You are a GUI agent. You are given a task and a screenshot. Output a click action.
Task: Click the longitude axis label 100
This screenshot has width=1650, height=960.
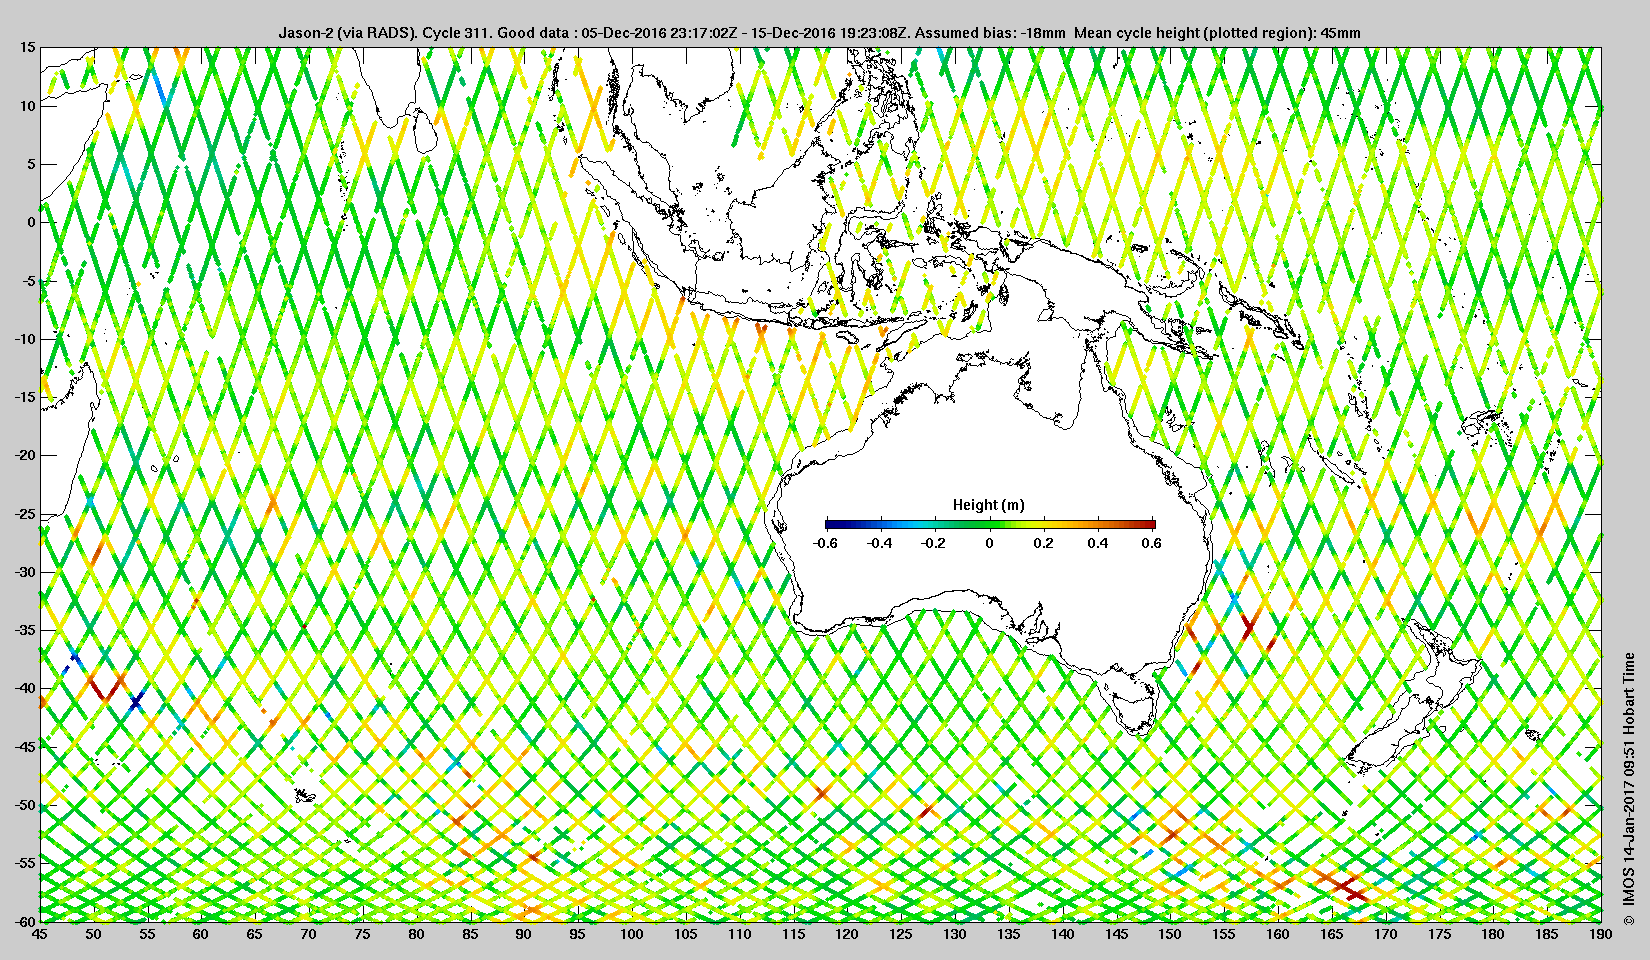click(631, 934)
